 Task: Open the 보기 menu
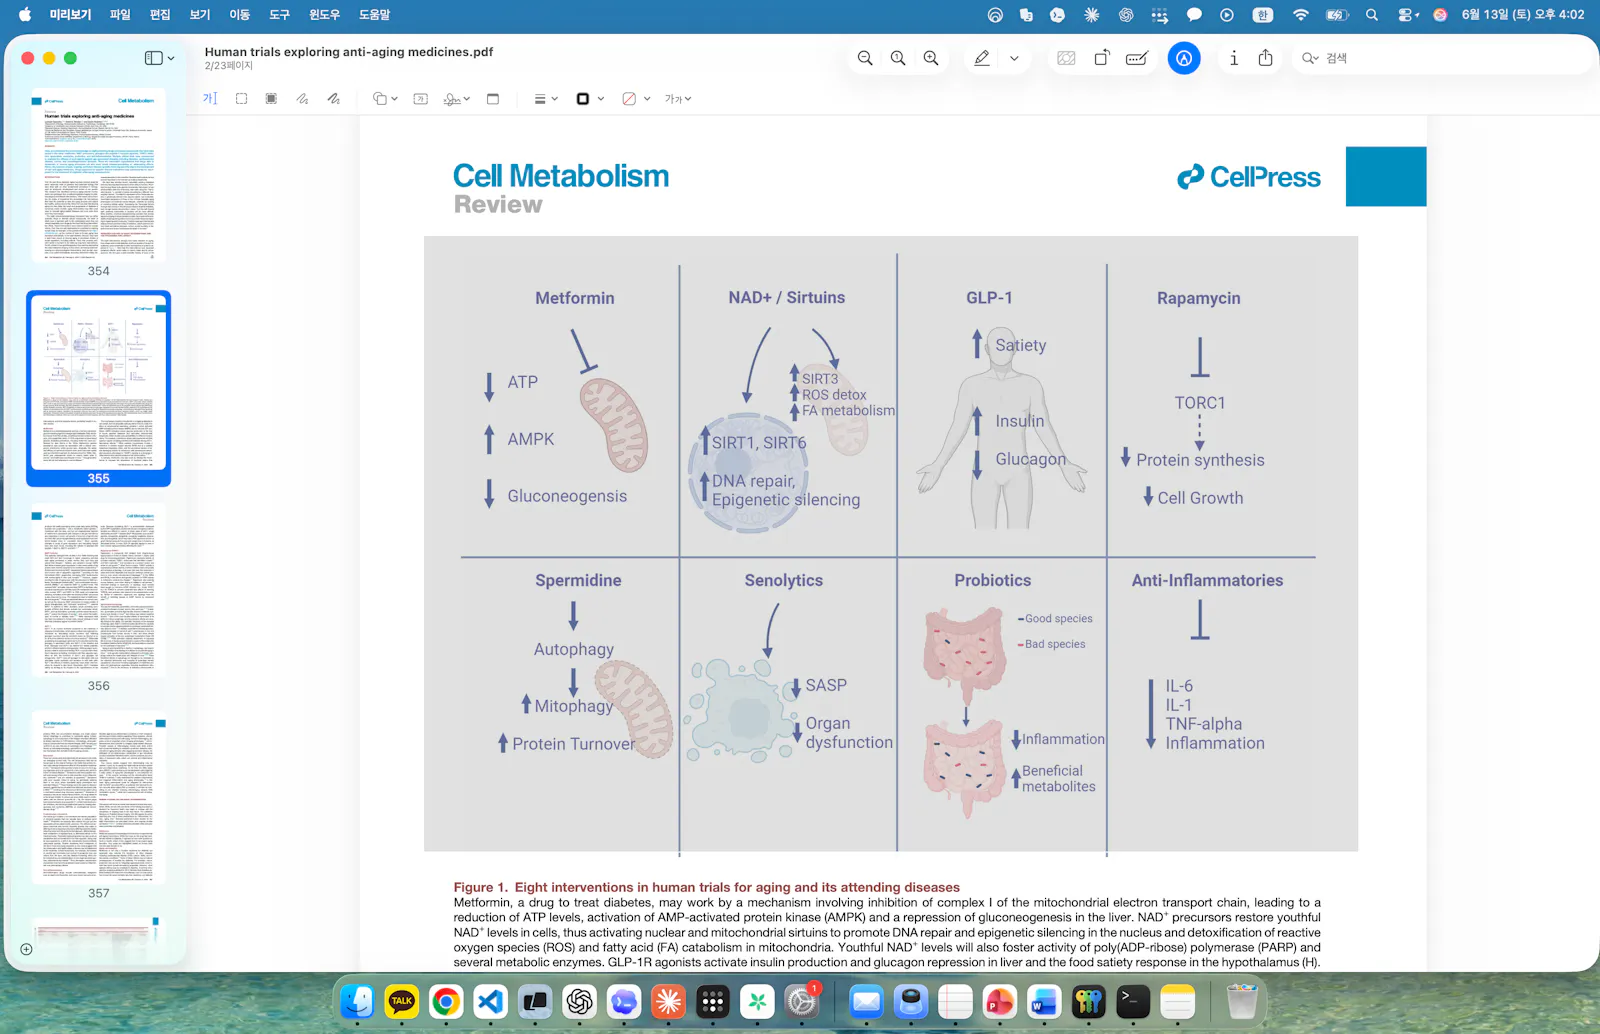[200, 15]
